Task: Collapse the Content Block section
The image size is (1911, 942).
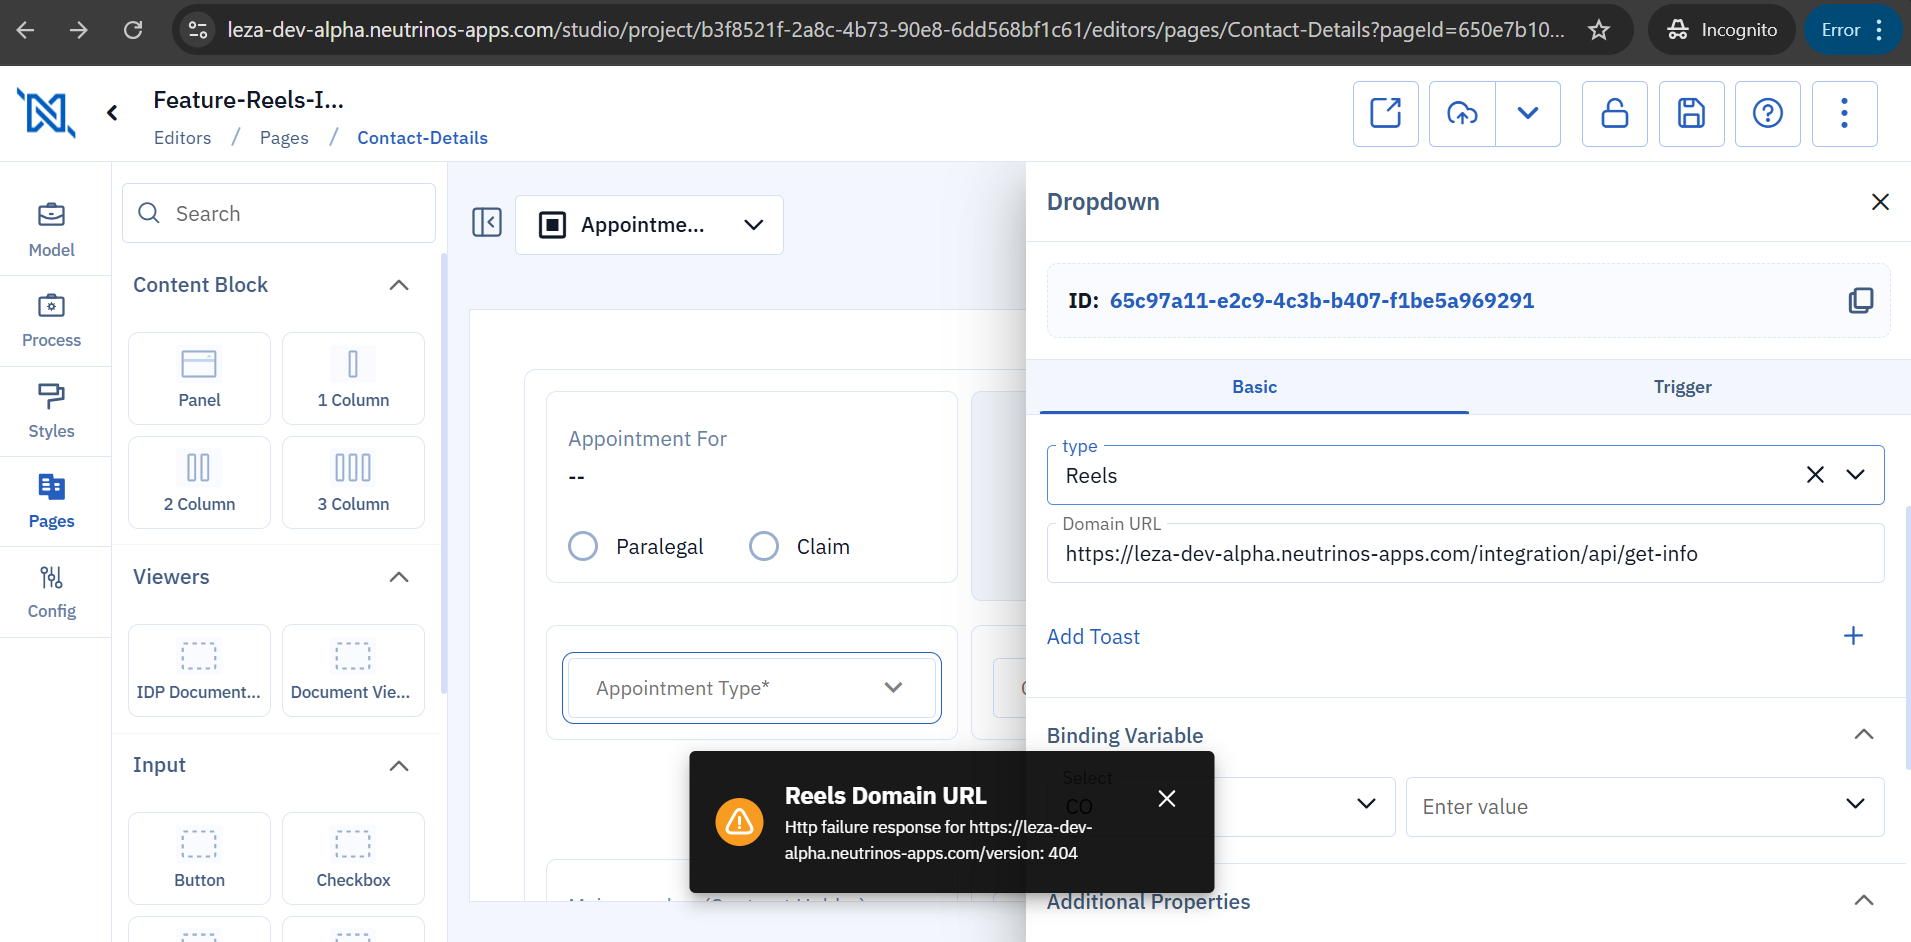Action: (399, 285)
